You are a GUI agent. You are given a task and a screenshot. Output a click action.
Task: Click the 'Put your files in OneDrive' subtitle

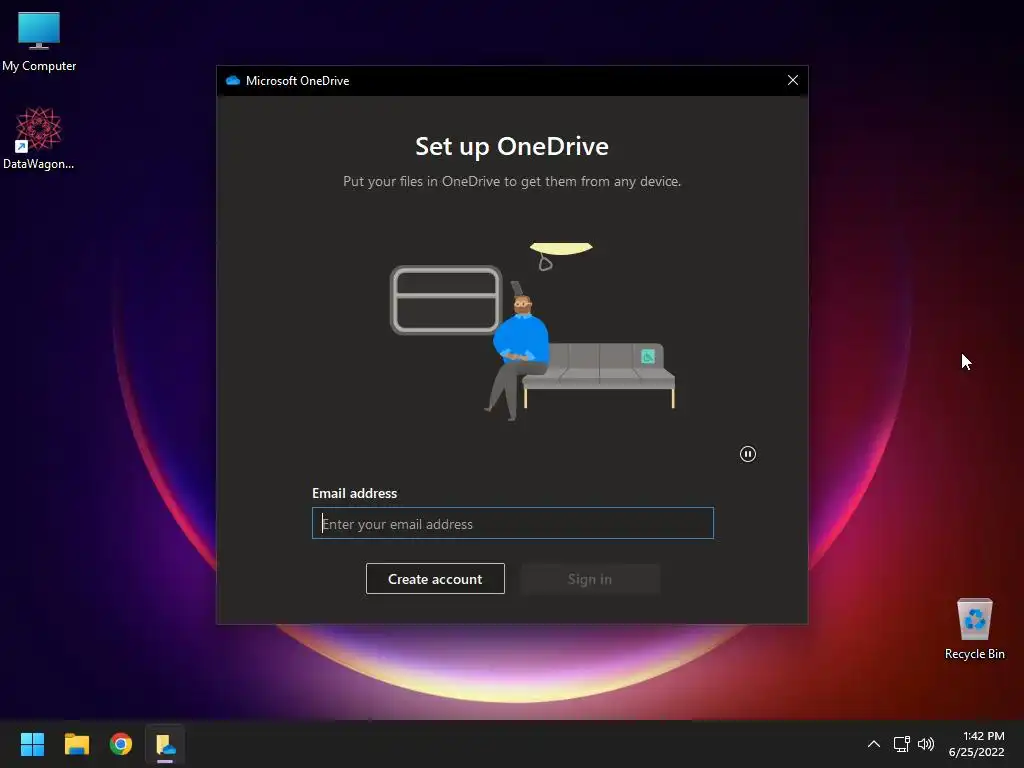click(512, 182)
